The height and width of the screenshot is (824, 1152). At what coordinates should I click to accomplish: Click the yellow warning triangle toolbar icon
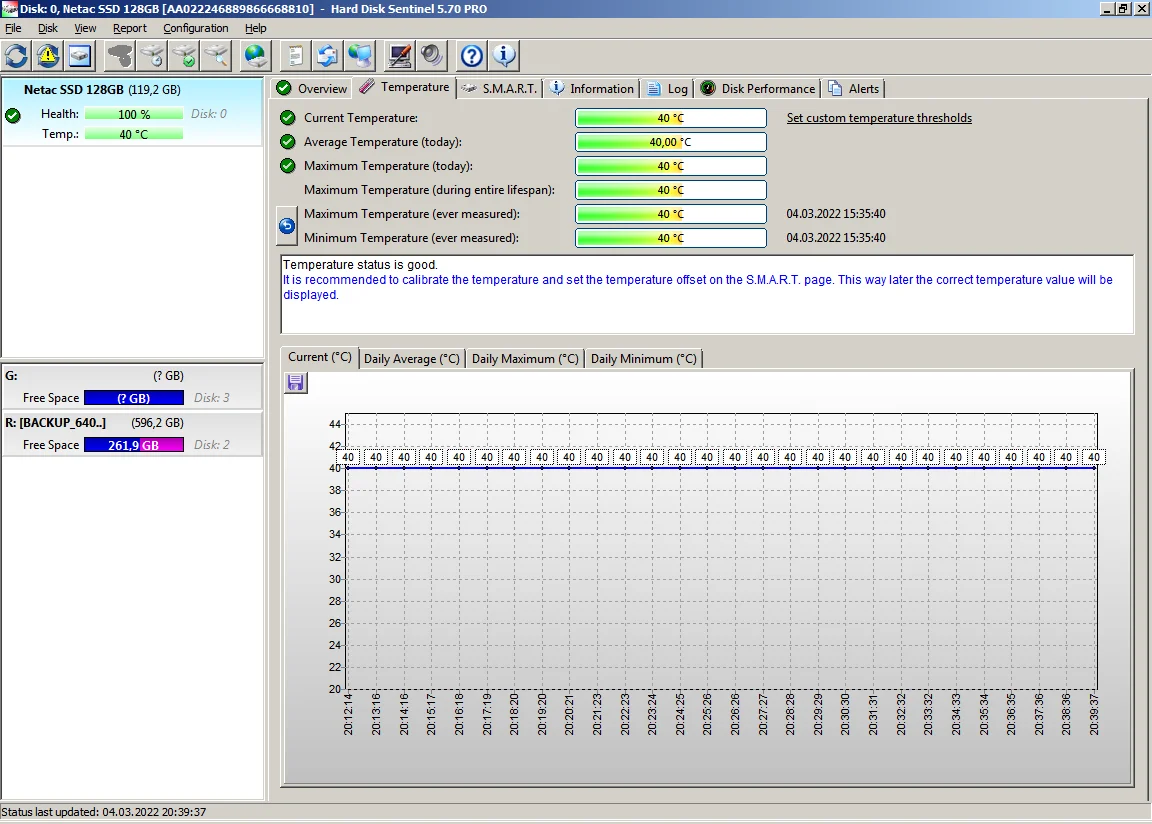pos(48,55)
